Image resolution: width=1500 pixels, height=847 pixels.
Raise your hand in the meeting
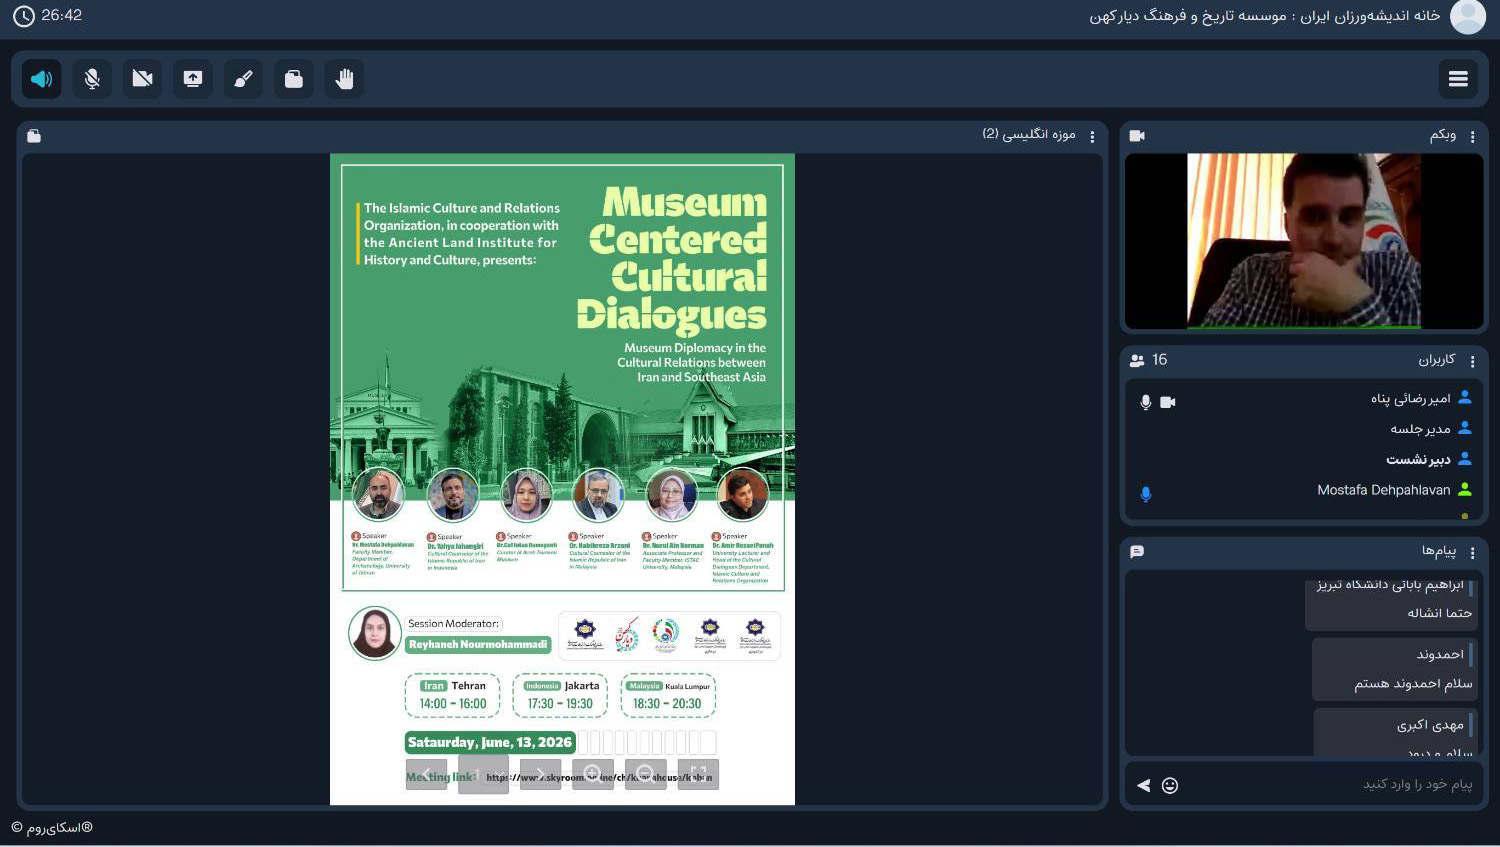tap(344, 79)
